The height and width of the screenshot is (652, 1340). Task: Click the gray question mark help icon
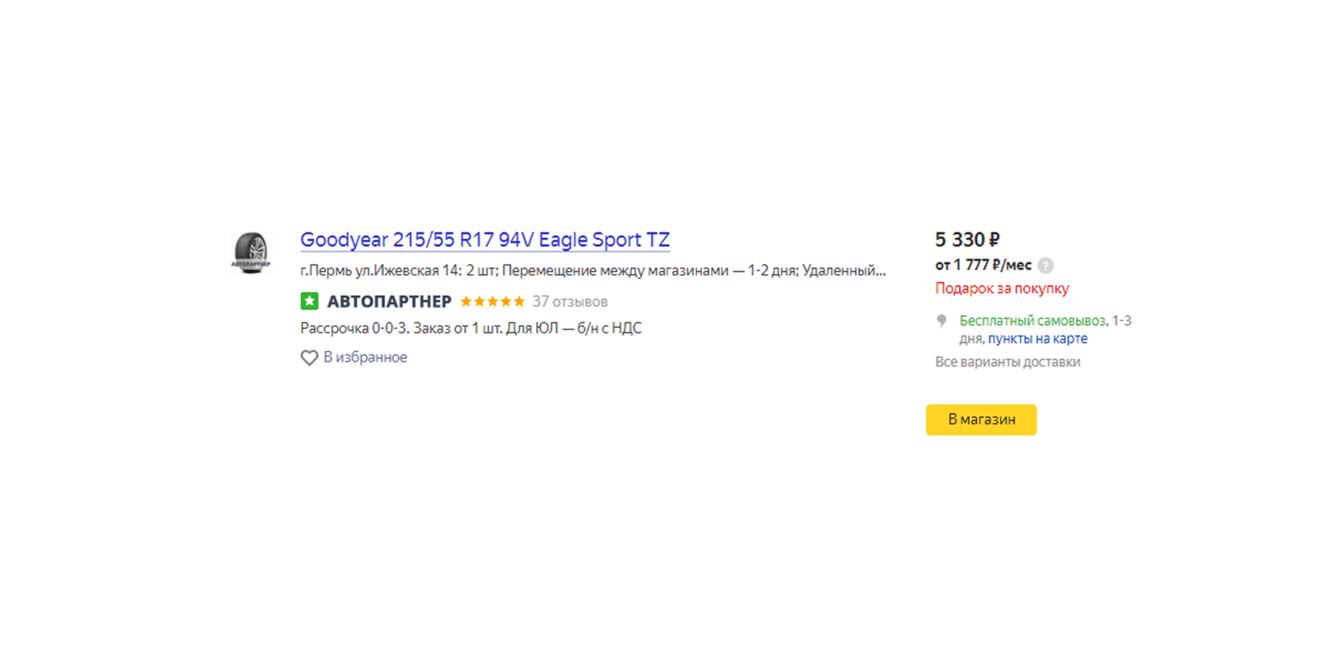coord(1046,265)
